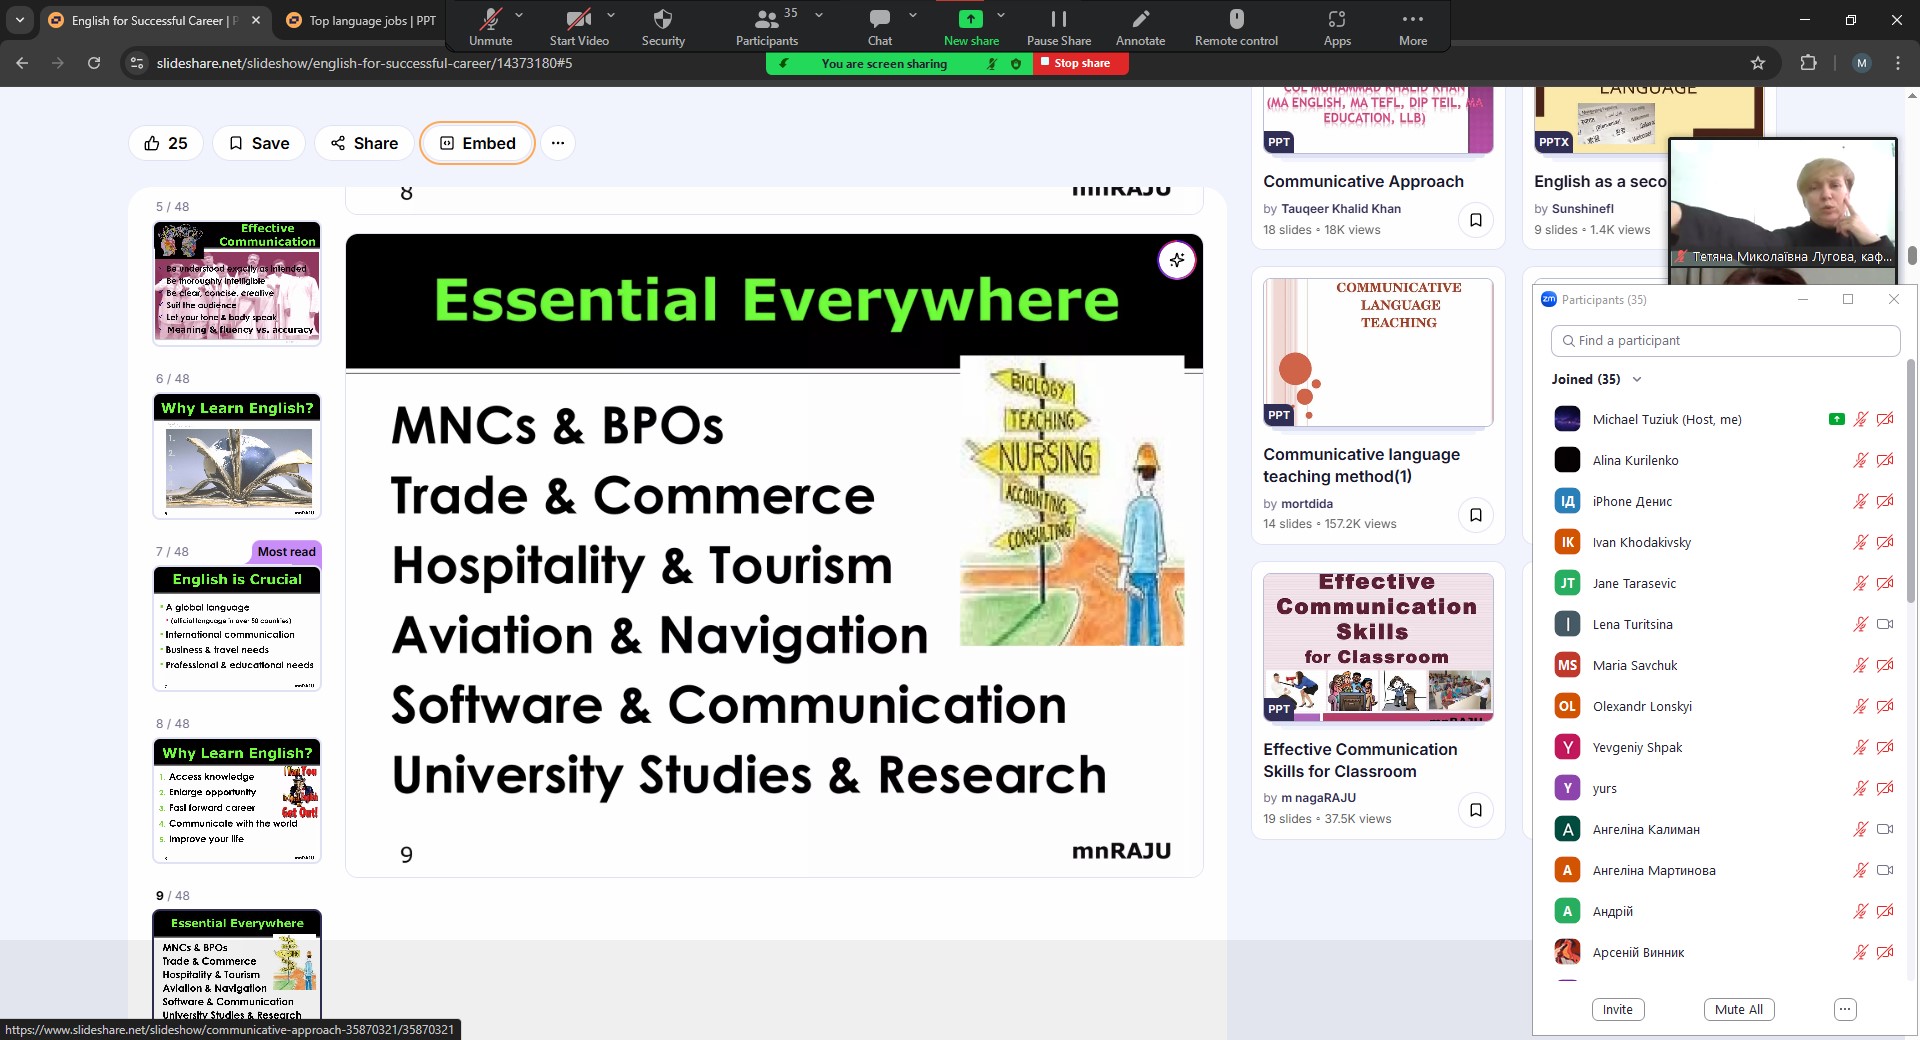
Task: Open the browser Extensions puzzle icon
Action: click(1808, 63)
